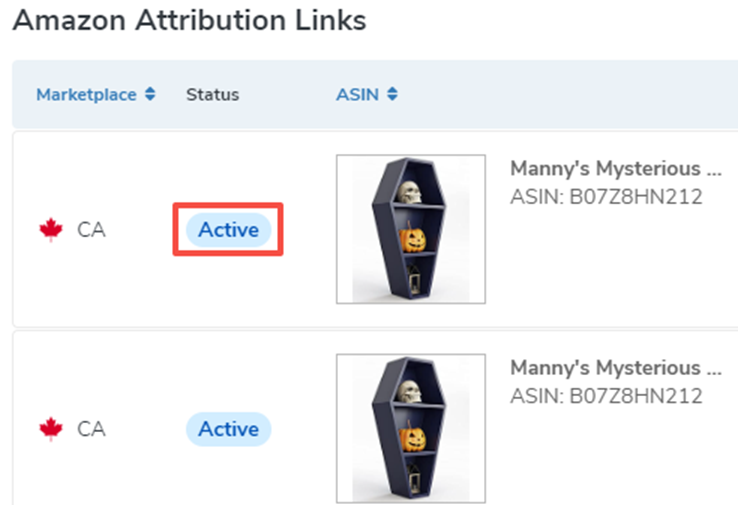Click the skull in the first product image
This screenshot has width=738, height=505.
coord(410,192)
